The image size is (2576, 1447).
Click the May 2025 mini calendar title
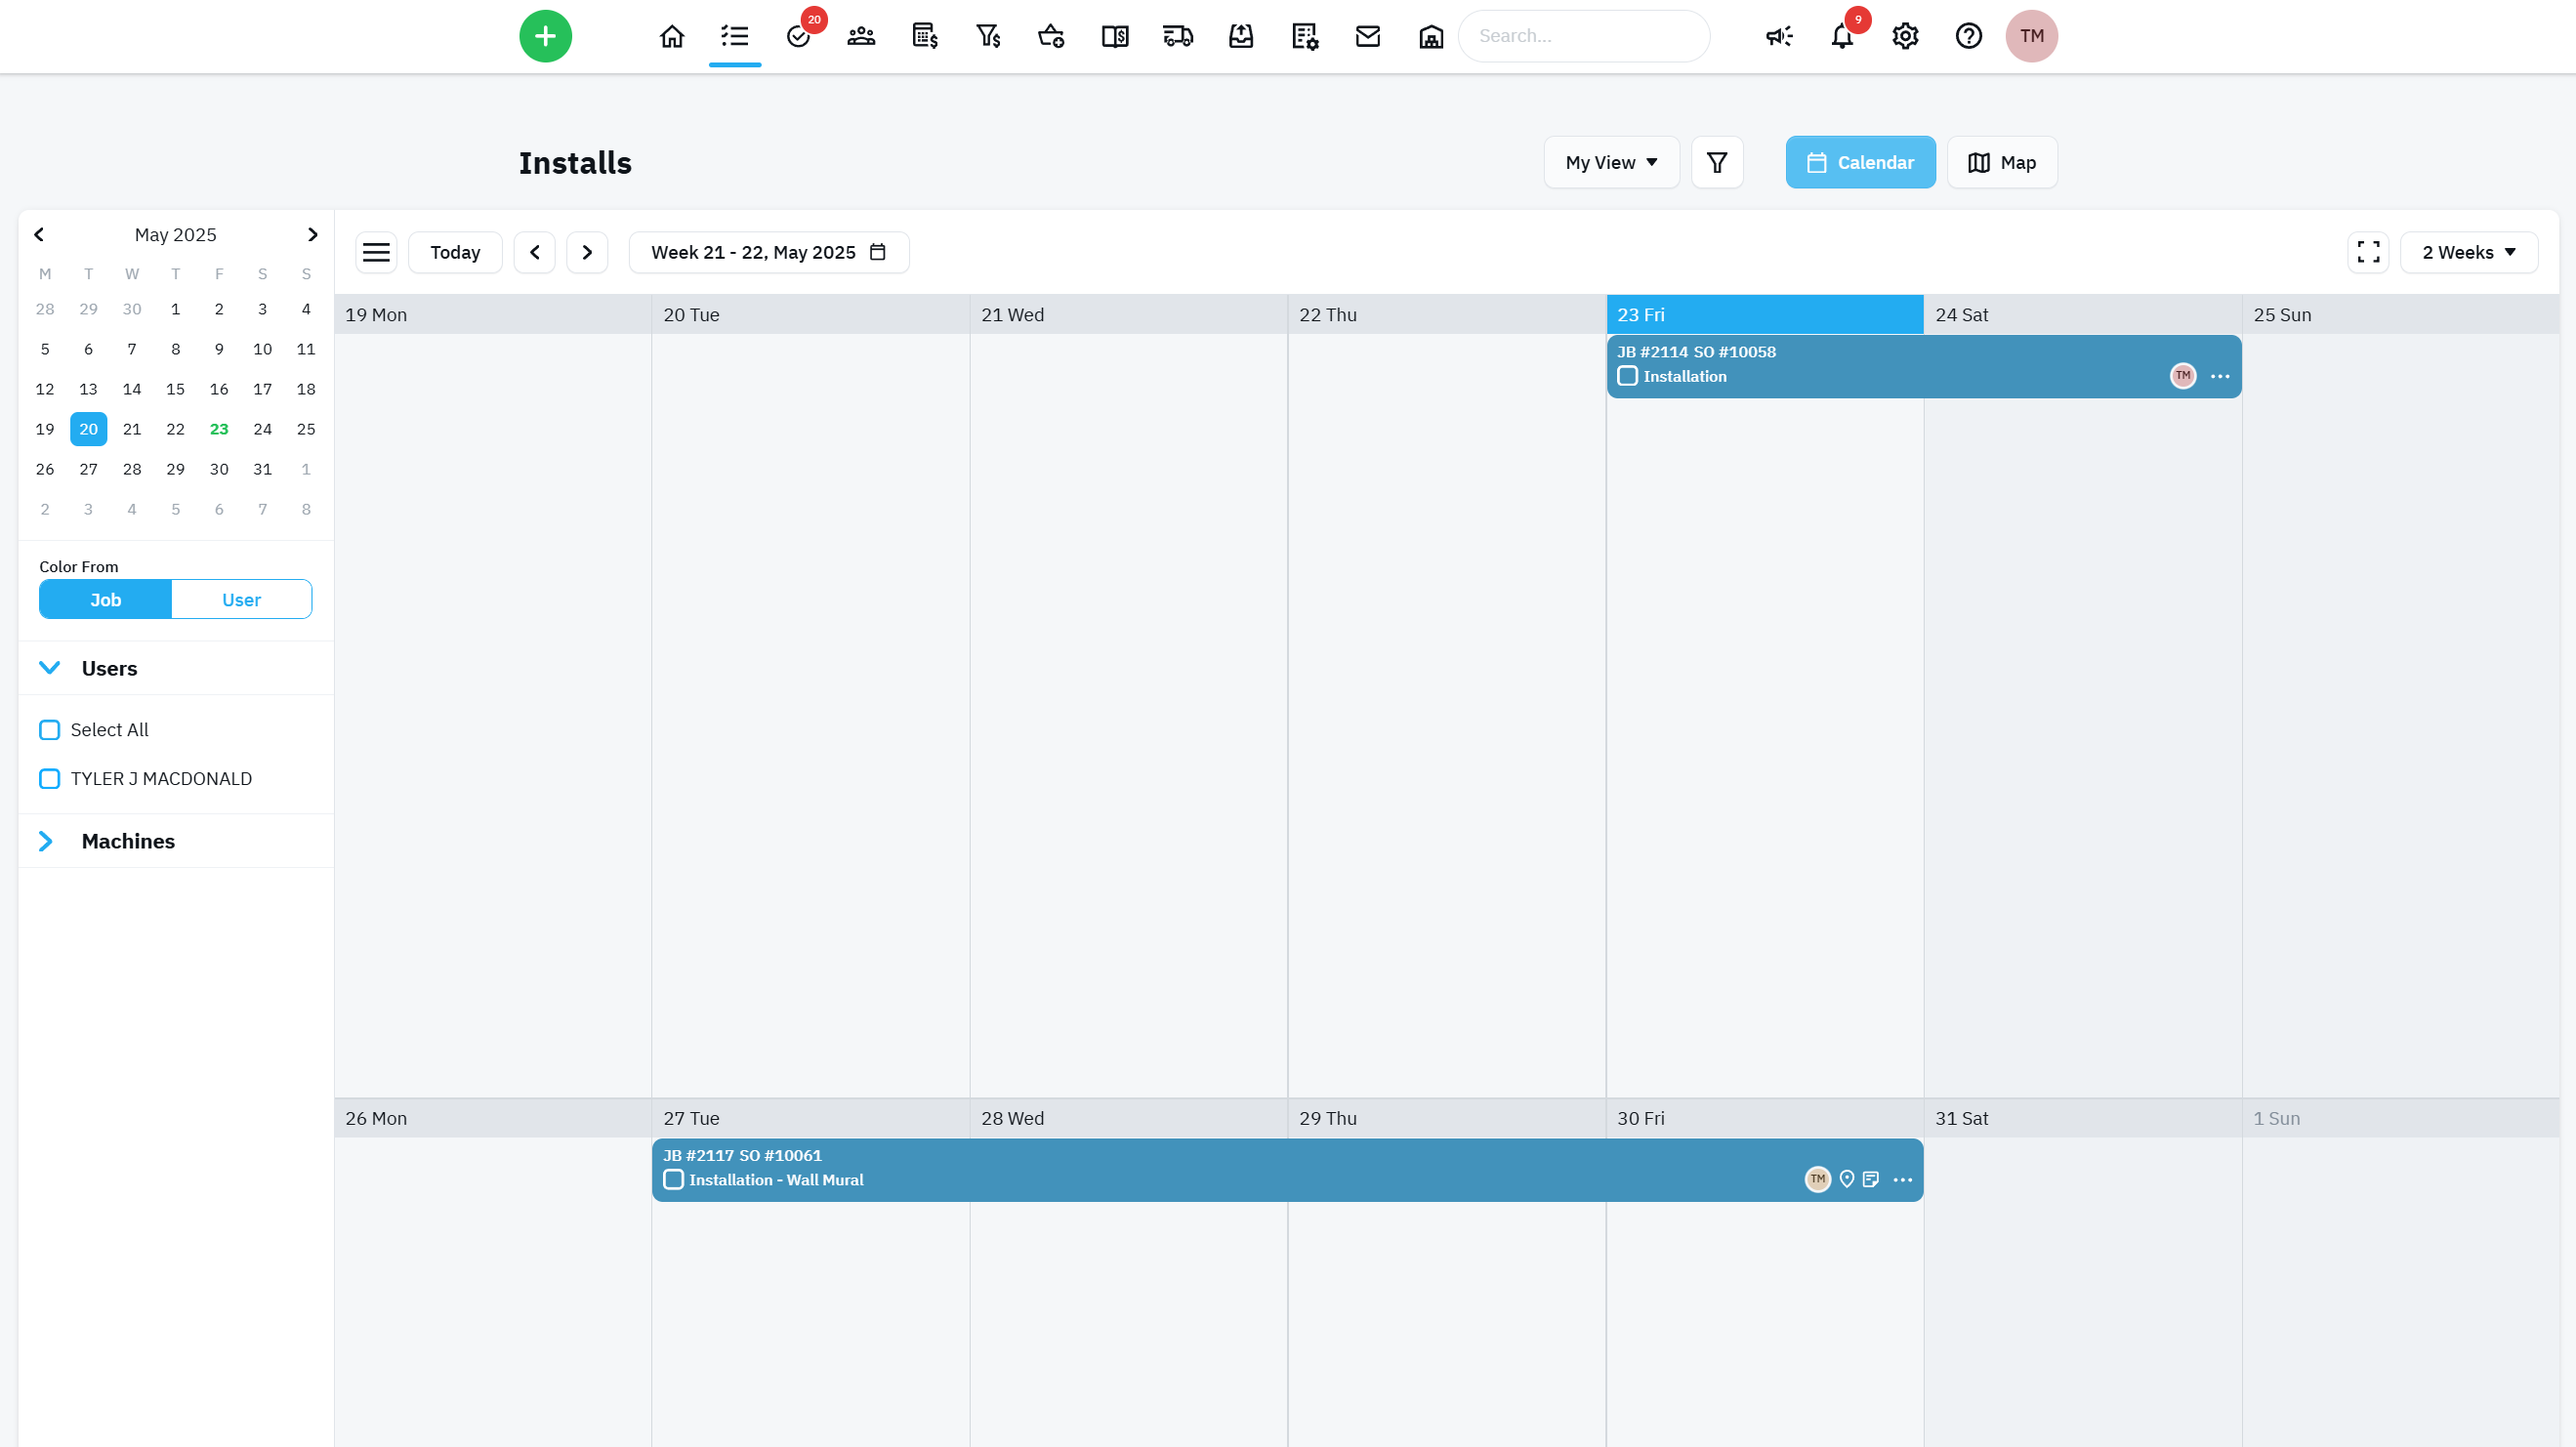coord(175,234)
